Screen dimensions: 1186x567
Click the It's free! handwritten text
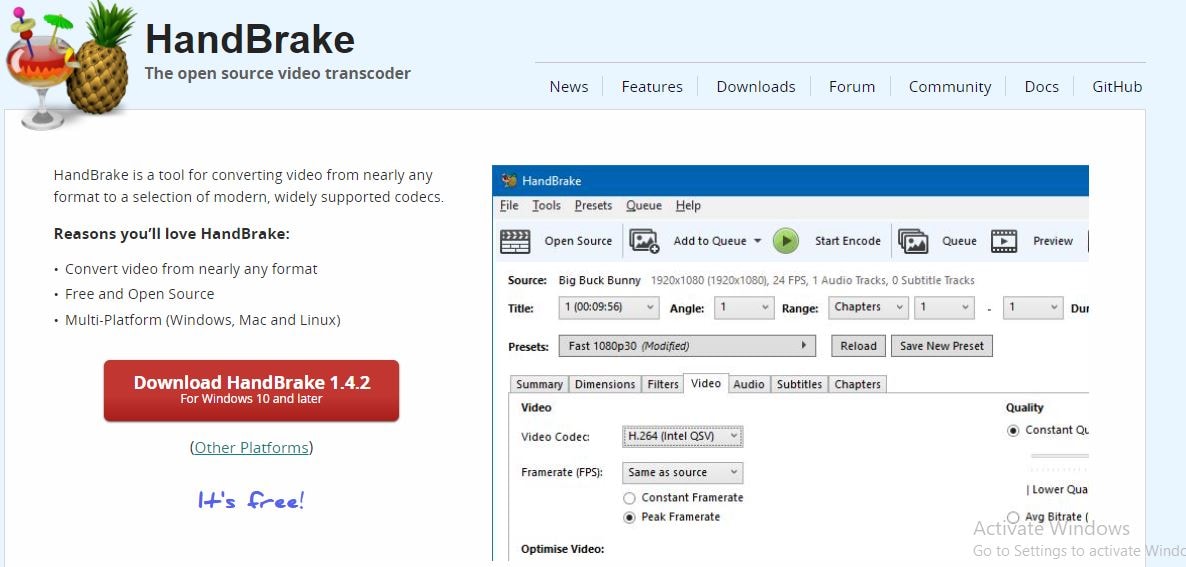251,500
